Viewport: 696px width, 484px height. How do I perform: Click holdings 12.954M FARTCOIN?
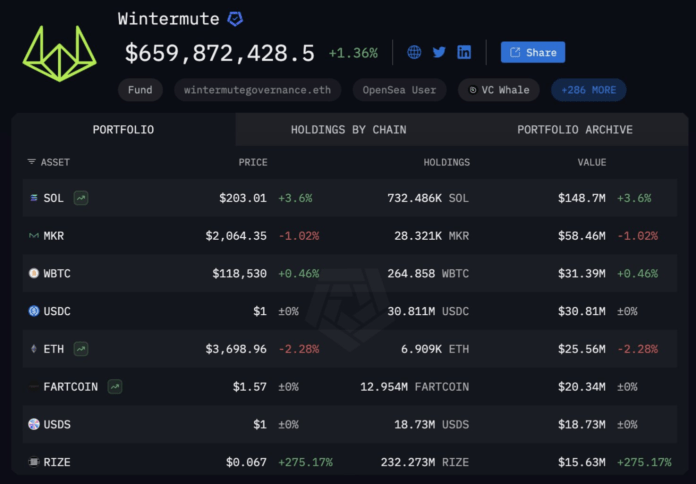click(415, 387)
